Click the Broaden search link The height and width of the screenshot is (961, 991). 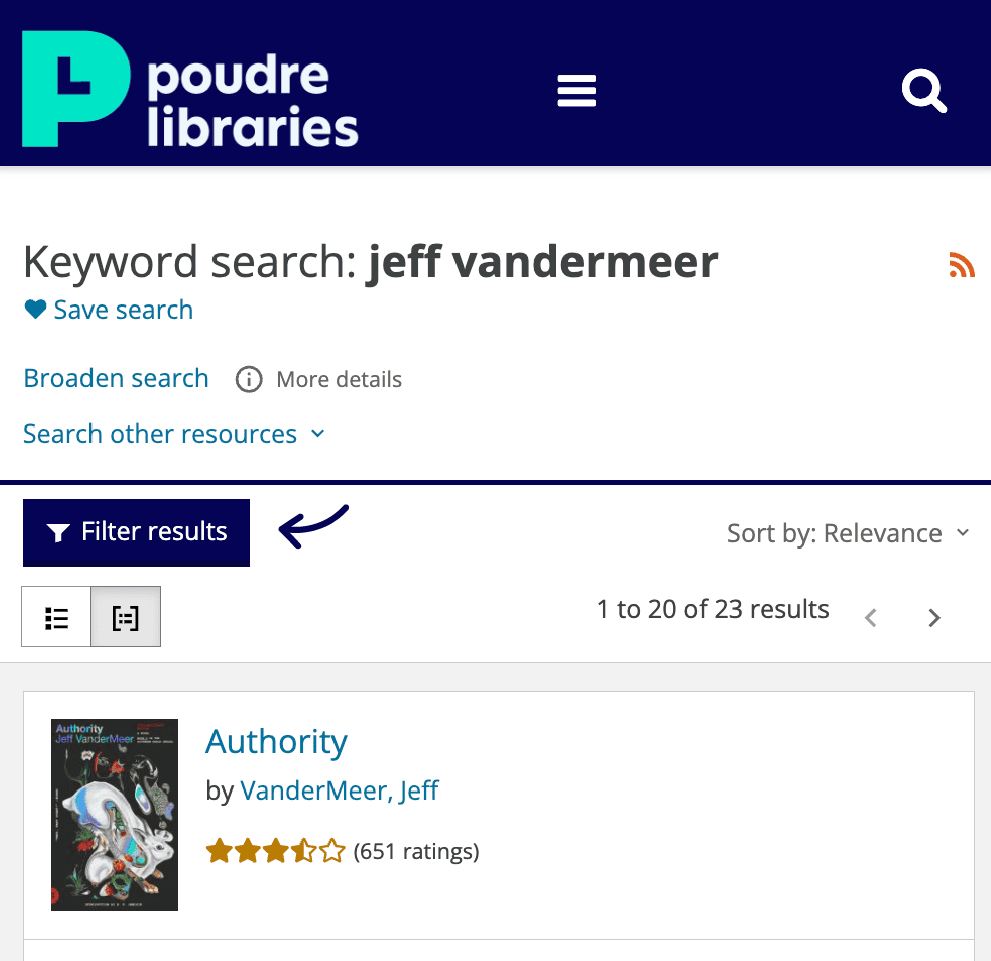point(116,379)
